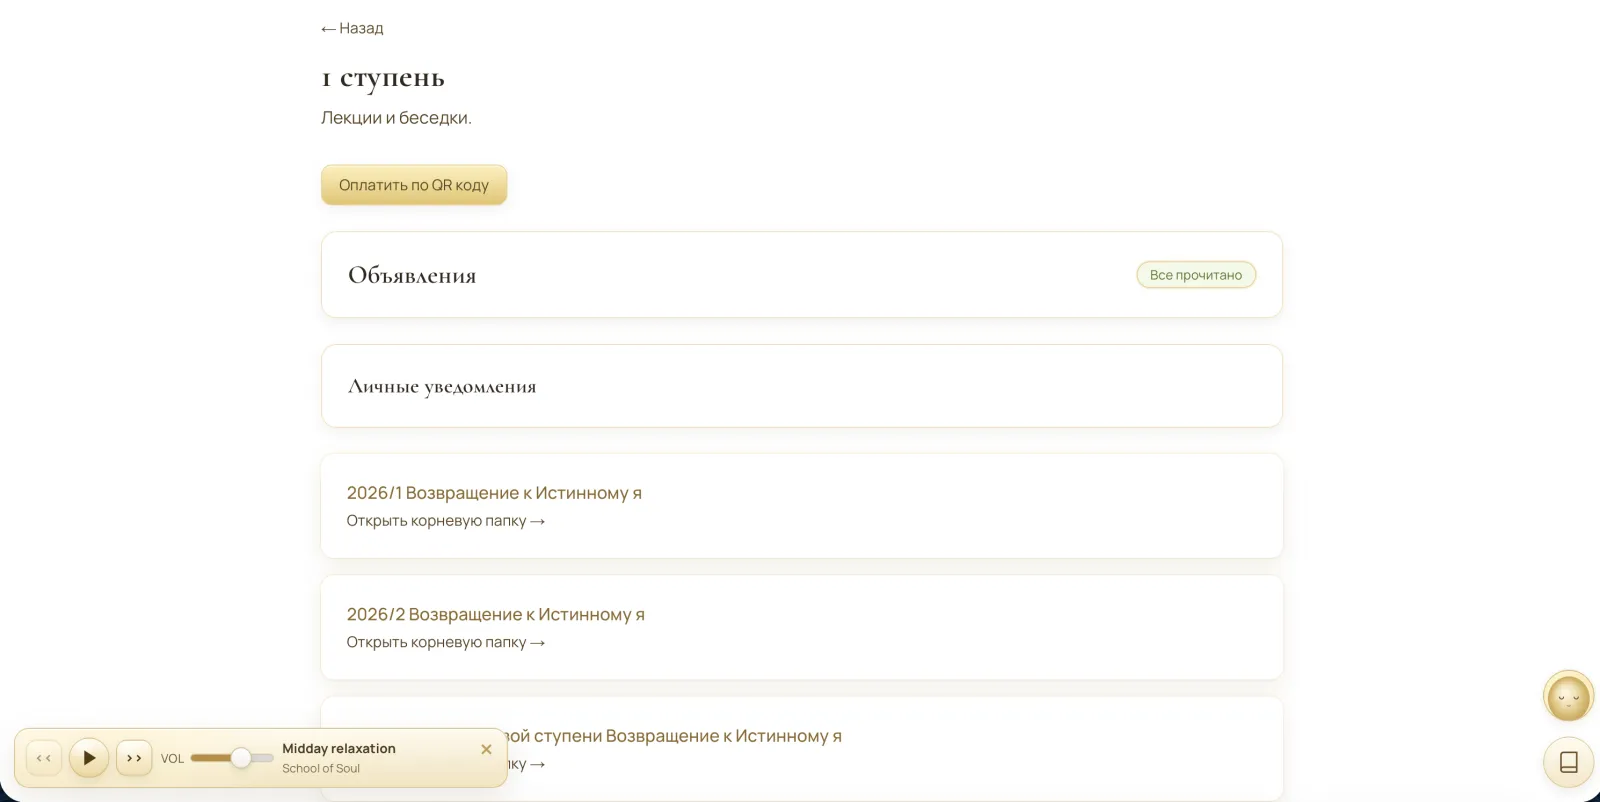This screenshot has height=802, width=1600.
Task: Click the Midday relaxation track title
Action: click(339, 748)
